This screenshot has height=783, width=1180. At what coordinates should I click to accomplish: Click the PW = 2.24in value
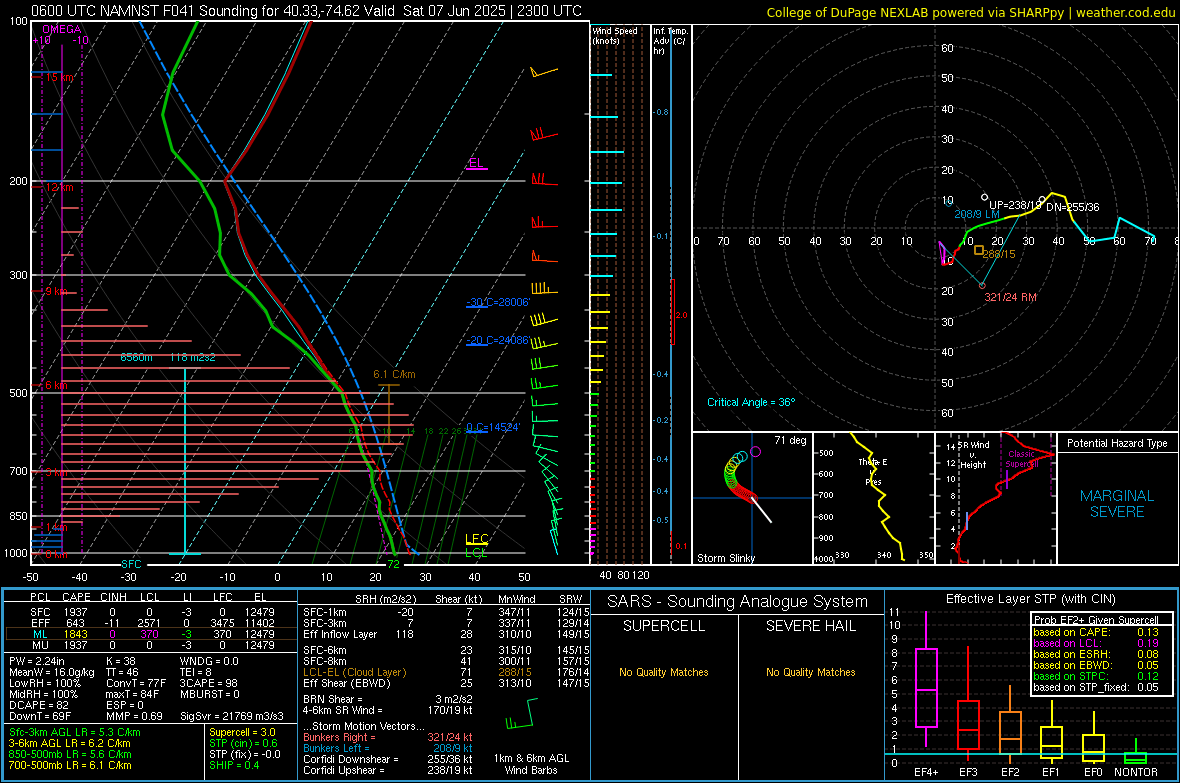tap(37, 661)
